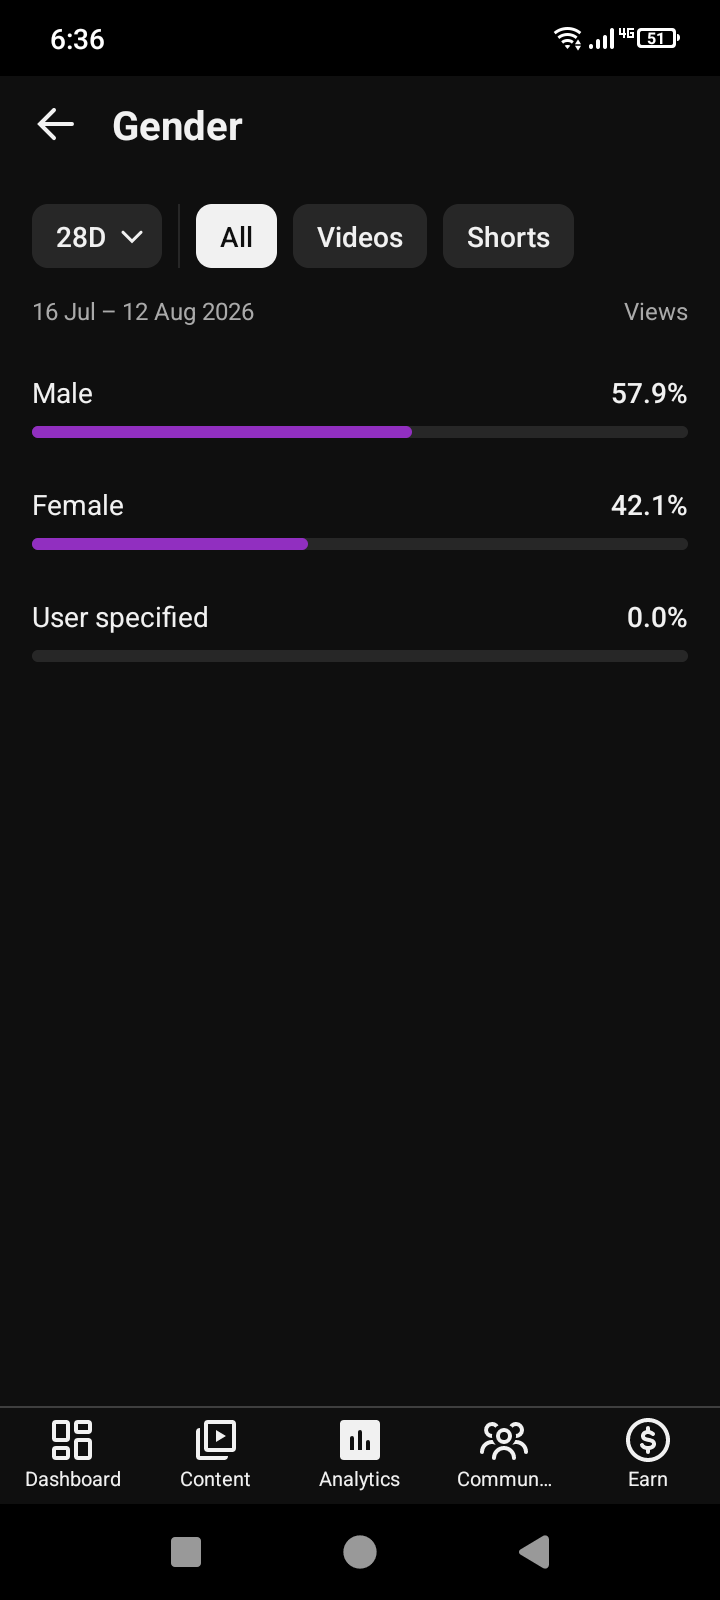Click the Views column label

[656, 312]
